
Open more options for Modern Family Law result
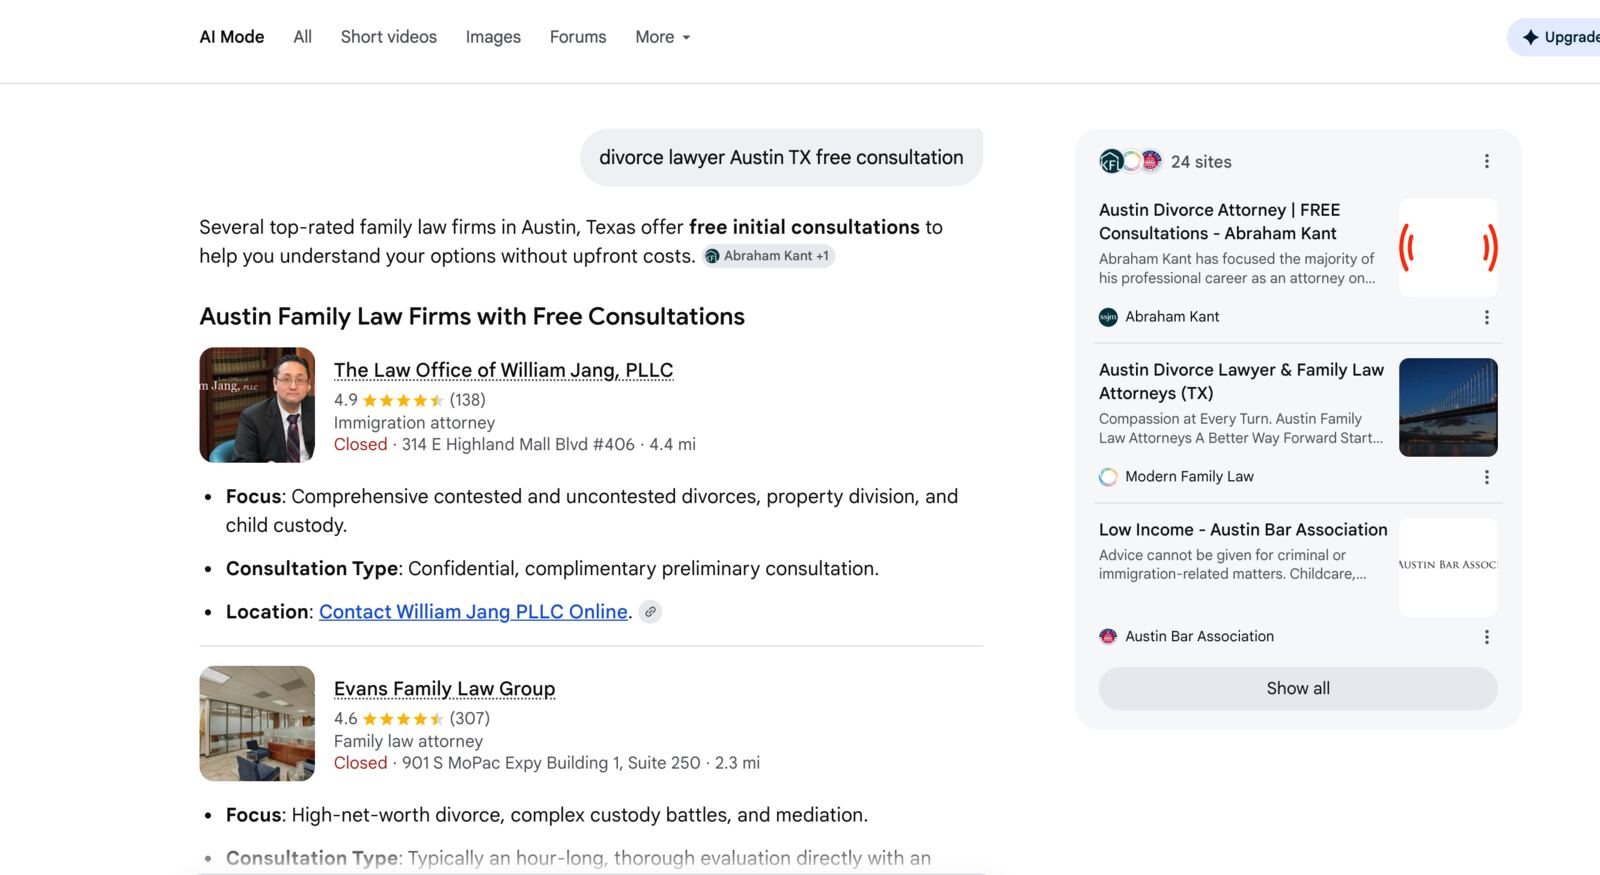click(1487, 477)
